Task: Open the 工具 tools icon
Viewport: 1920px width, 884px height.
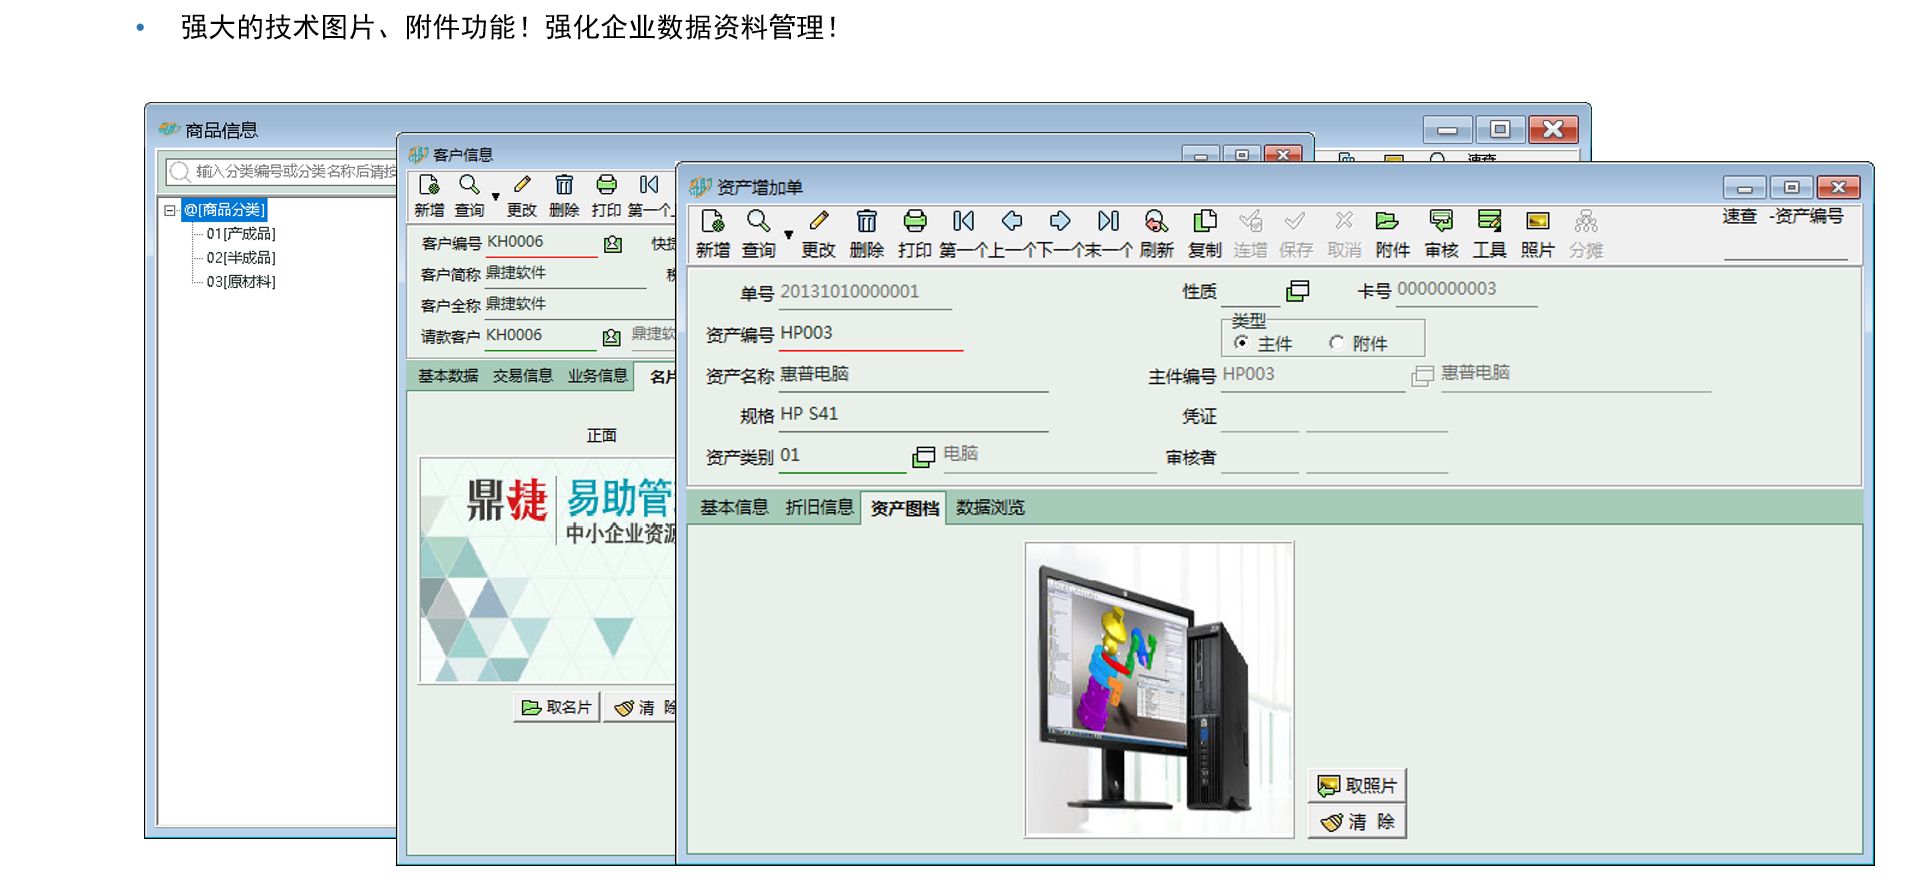Action: 1489,222
